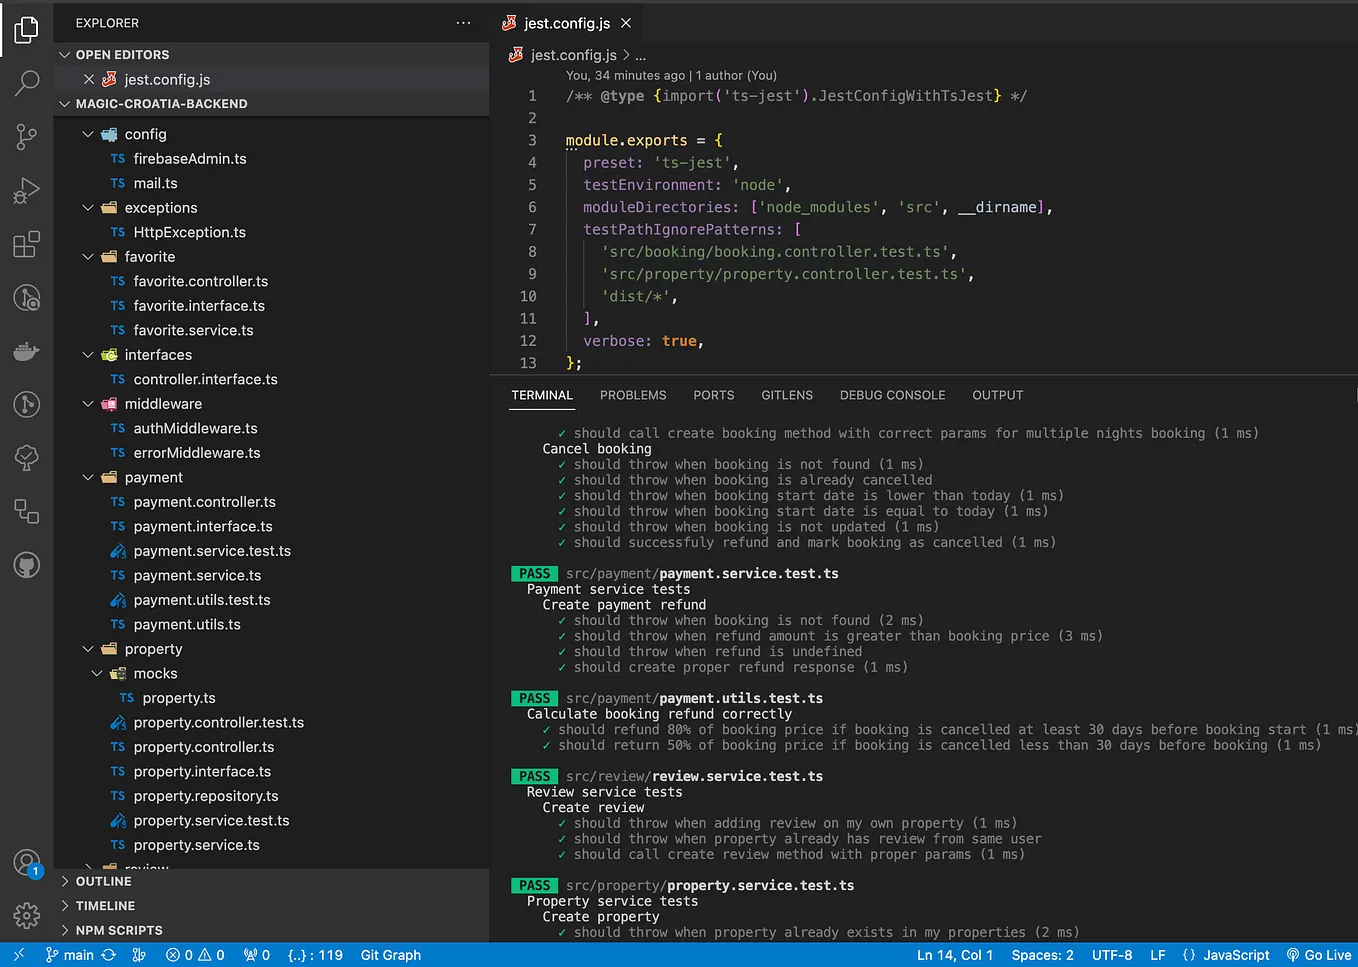Open the Extensions view icon
The width and height of the screenshot is (1358, 967).
(26, 244)
